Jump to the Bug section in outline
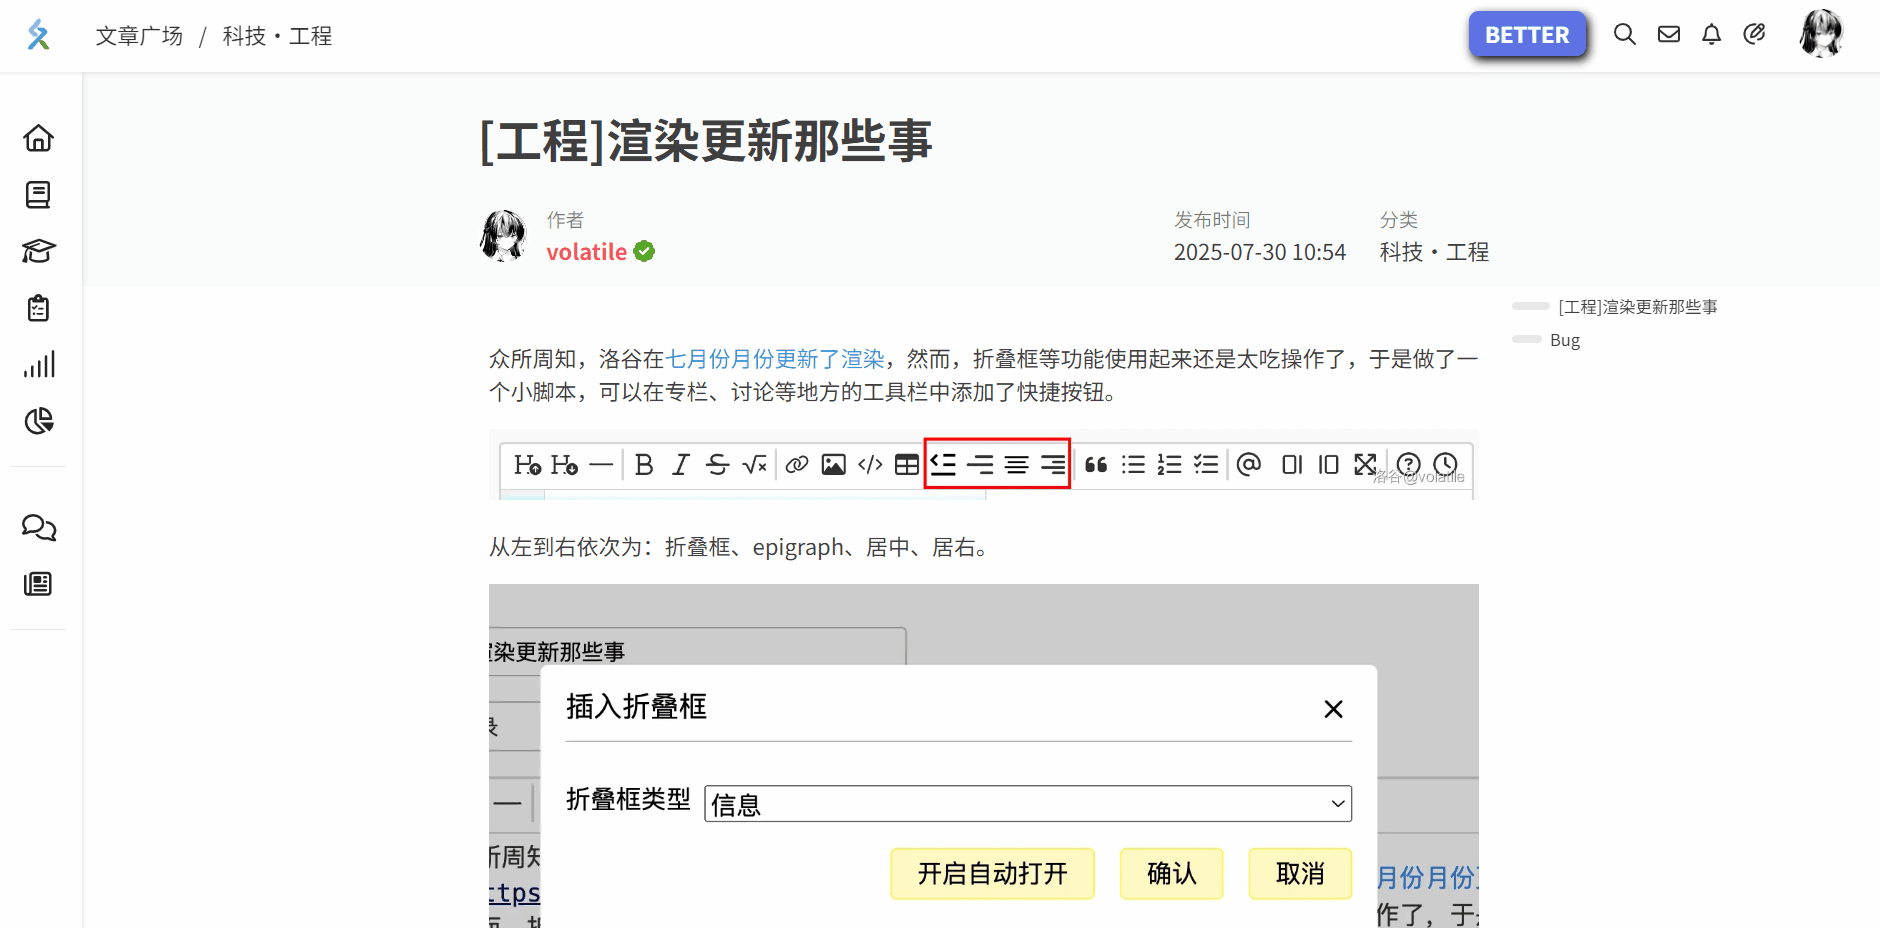Viewport: 1880px width, 928px height. pos(1565,340)
